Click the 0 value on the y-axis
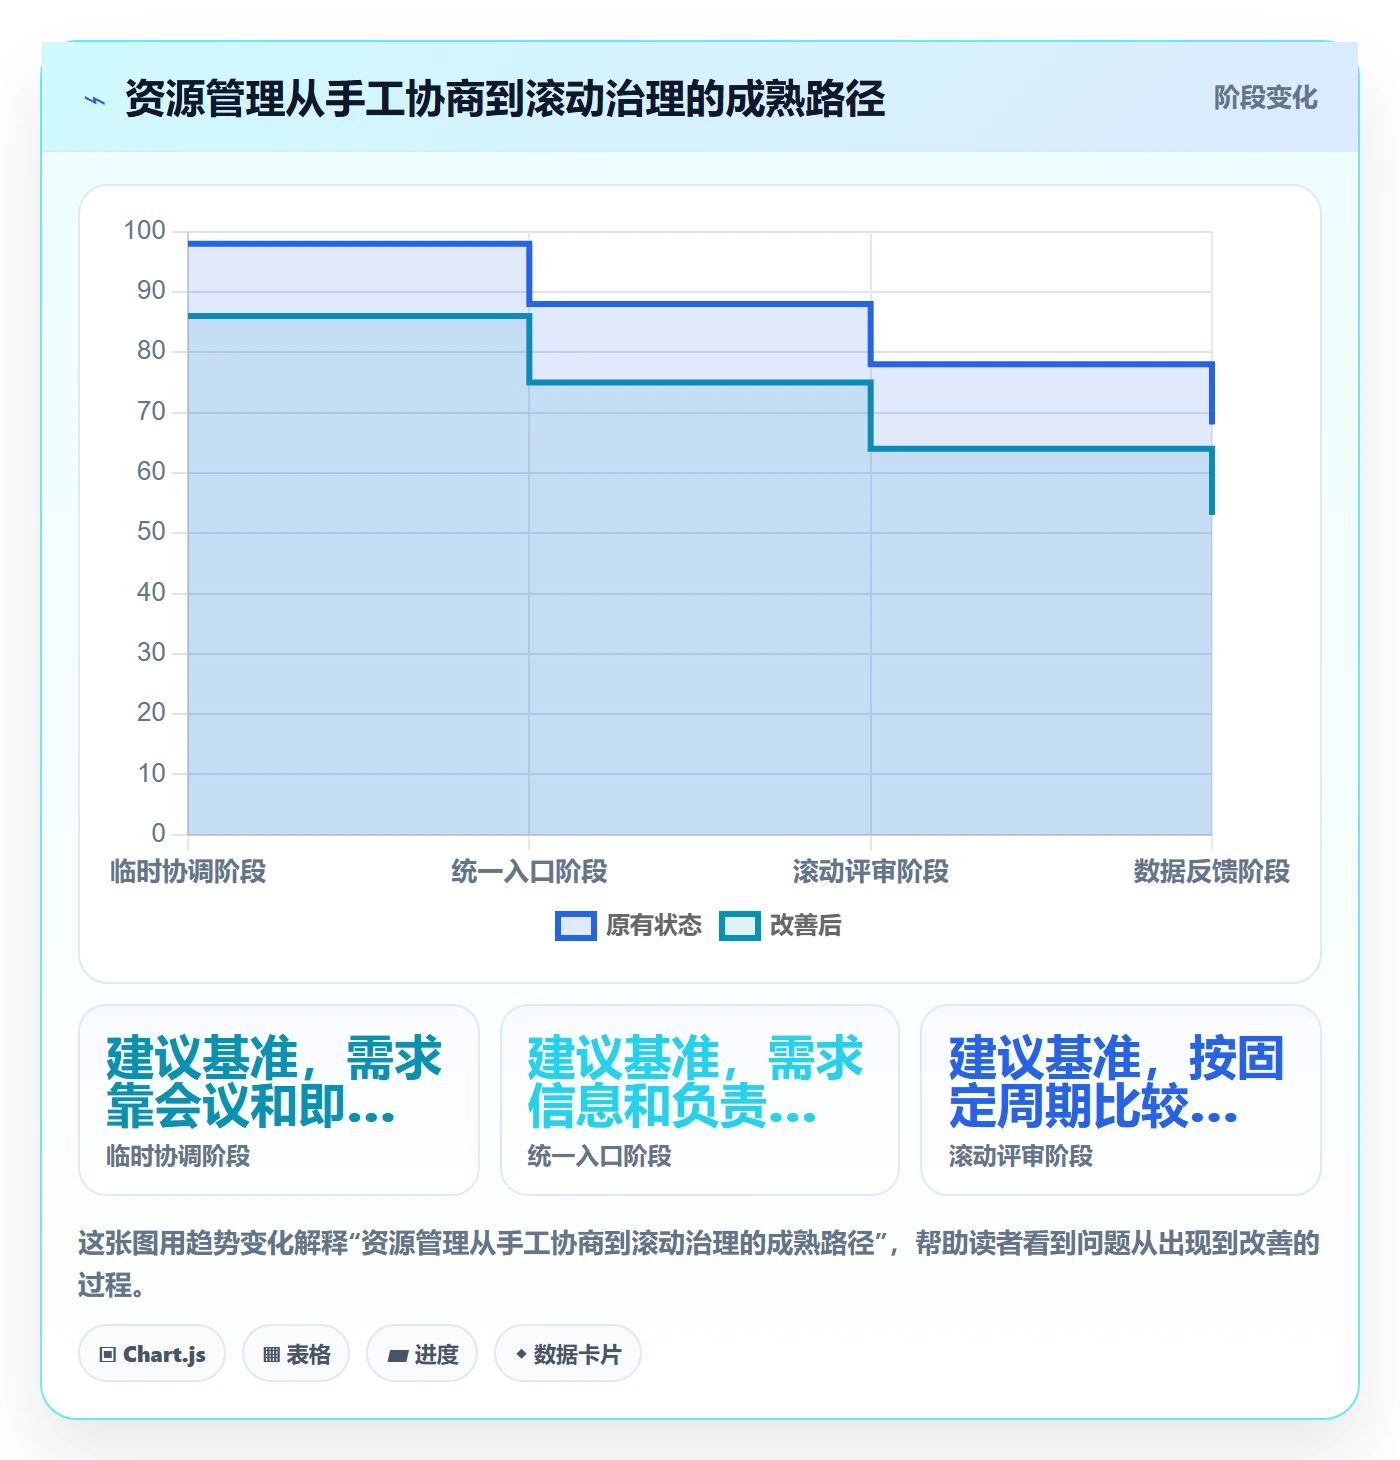Viewport: 1400px width, 1460px height. coord(158,834)
